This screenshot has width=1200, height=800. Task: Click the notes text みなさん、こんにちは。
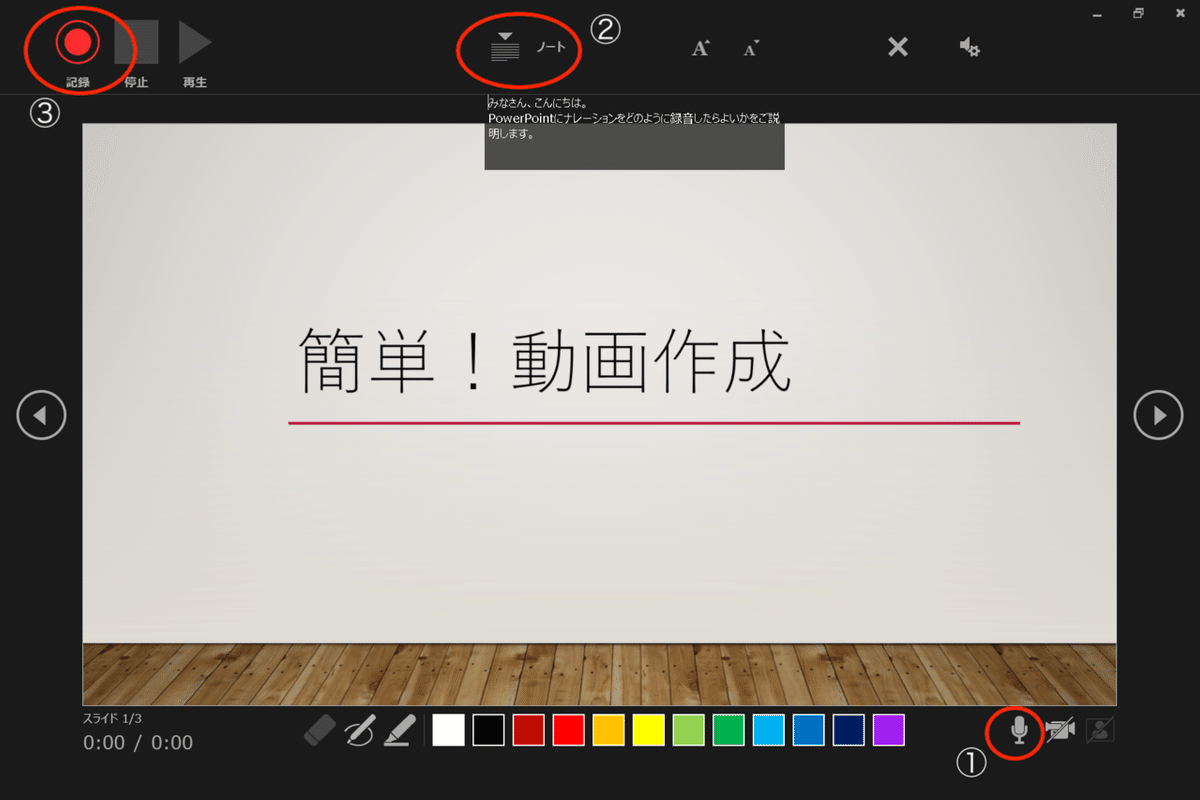(537, 102)
